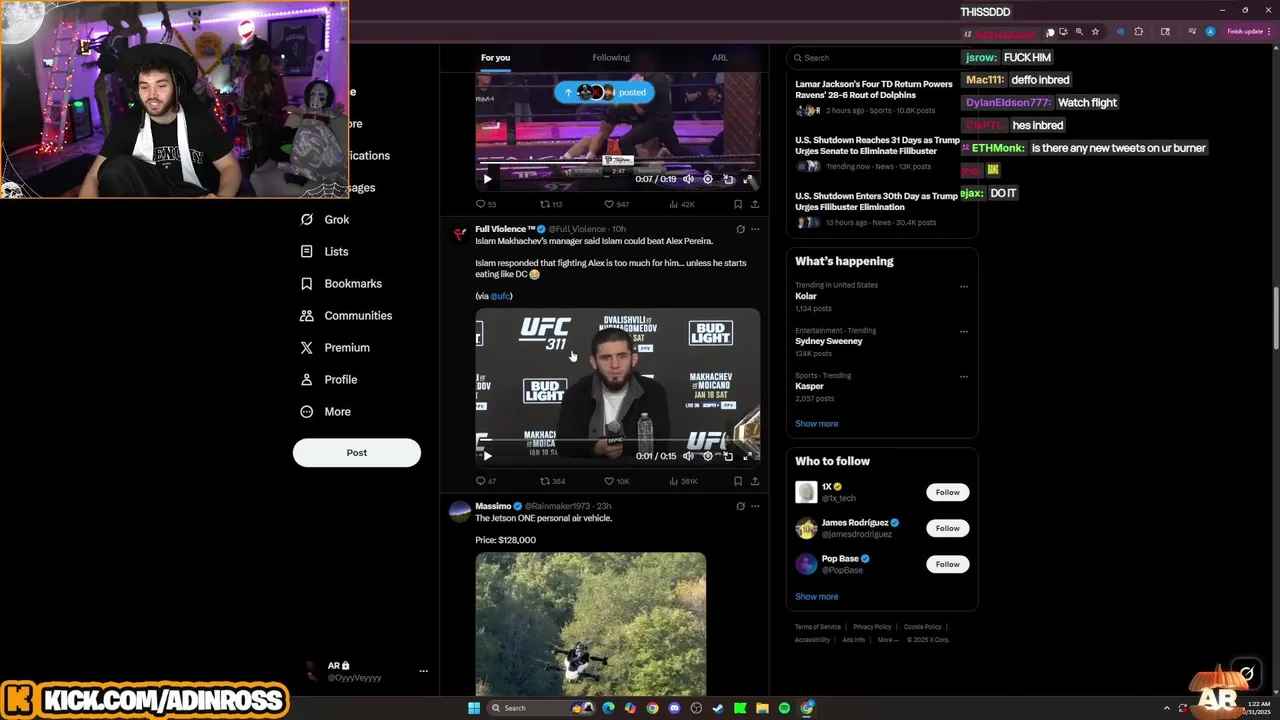Open more options on Full Violence post
The height and width of the screenshot is (720, 1280).
755,229
